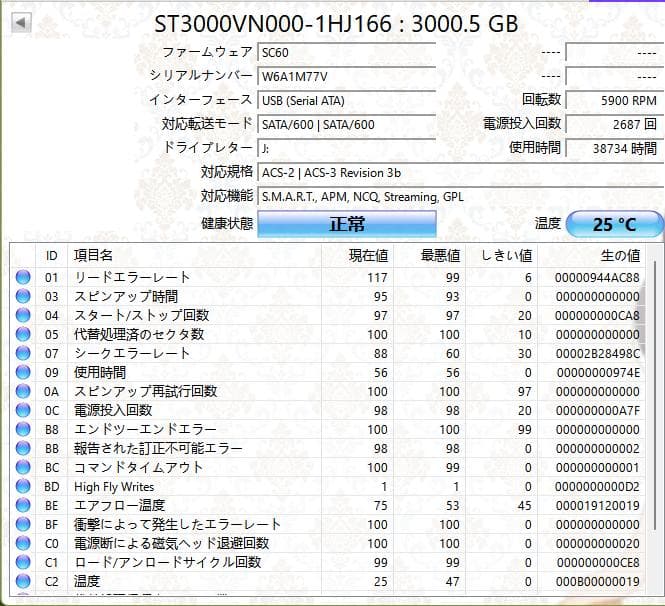Screen dimensions: 665x606
Task: Select the コマンドタイムアウト attribute row
Action: [x=327, y=467]
